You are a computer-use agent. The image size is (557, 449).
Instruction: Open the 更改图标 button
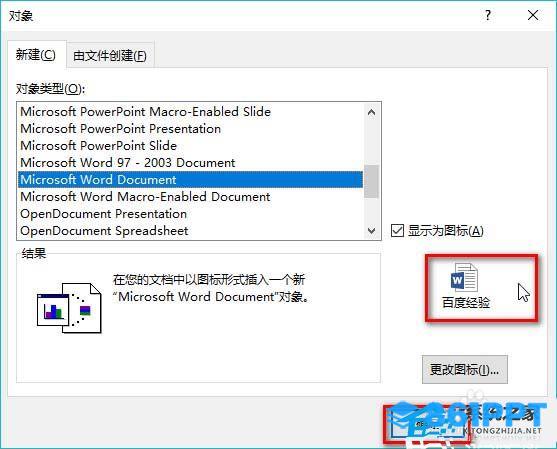point(465,370)
